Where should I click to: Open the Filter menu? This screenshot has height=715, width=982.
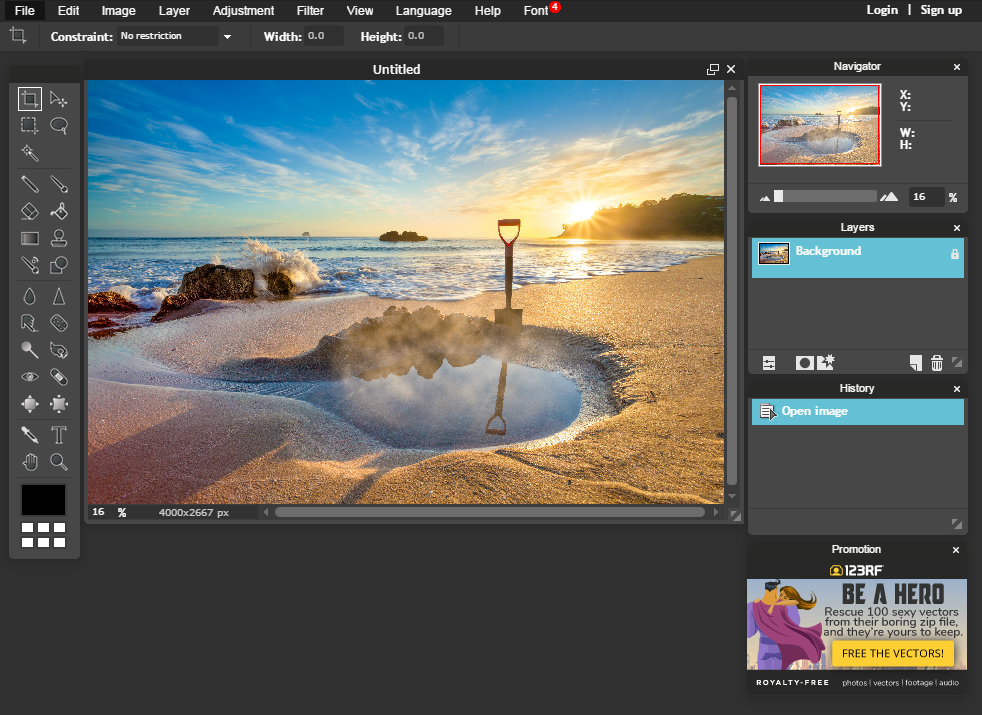[310, 11]
